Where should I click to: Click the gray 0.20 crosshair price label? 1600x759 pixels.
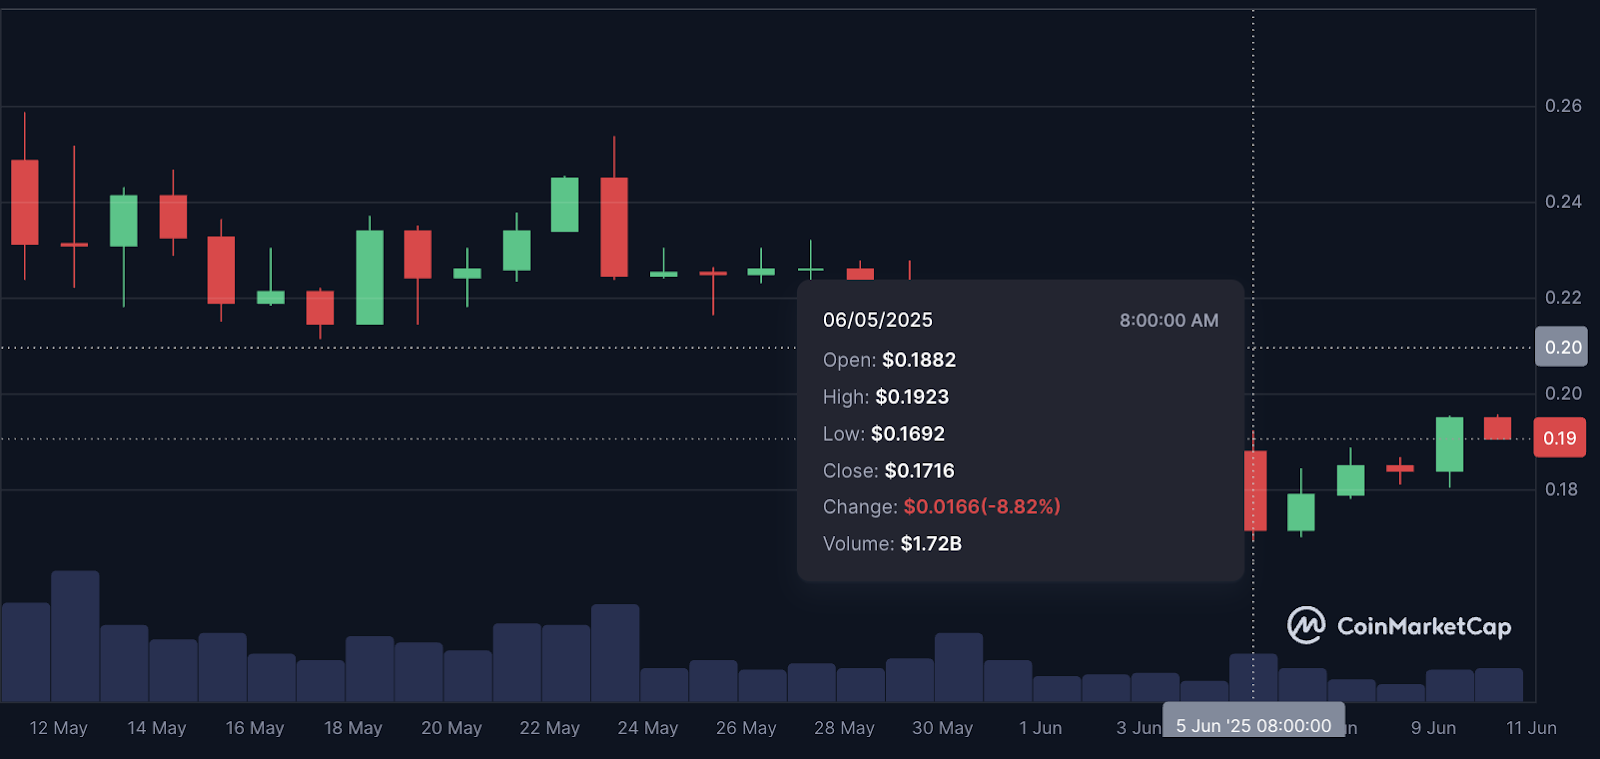[1562, 347]
